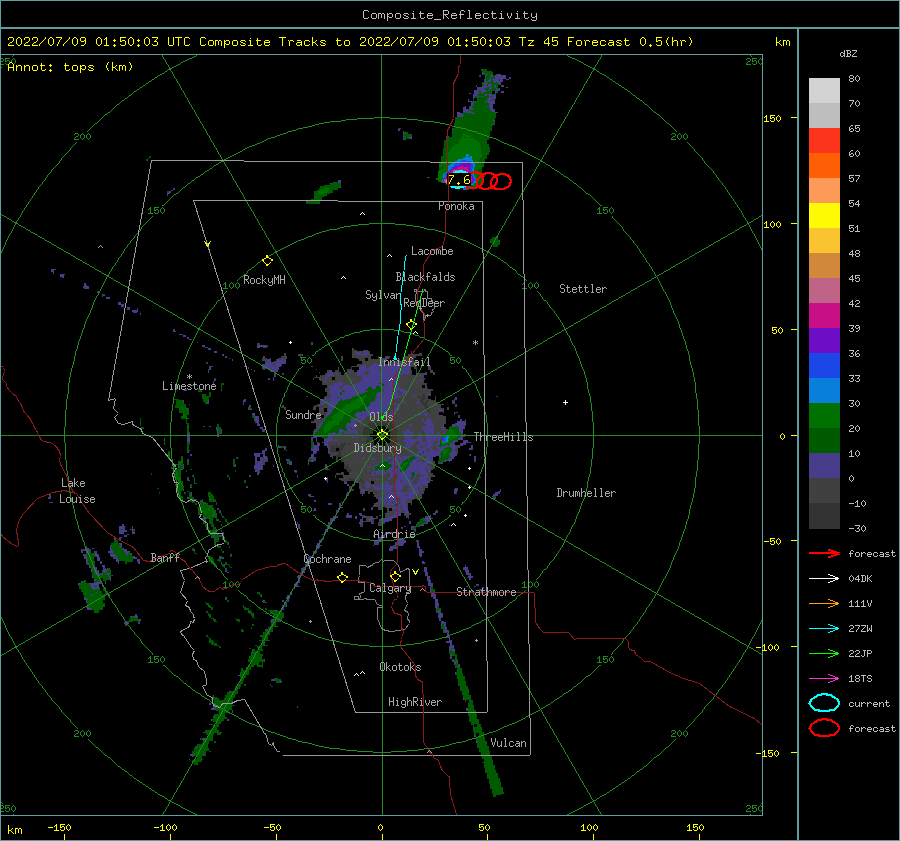This screenshot has height=841, width=900.
Task: Click the Composite_Reflectivity title
Action: pyautogui.click(x=450, y=15)
